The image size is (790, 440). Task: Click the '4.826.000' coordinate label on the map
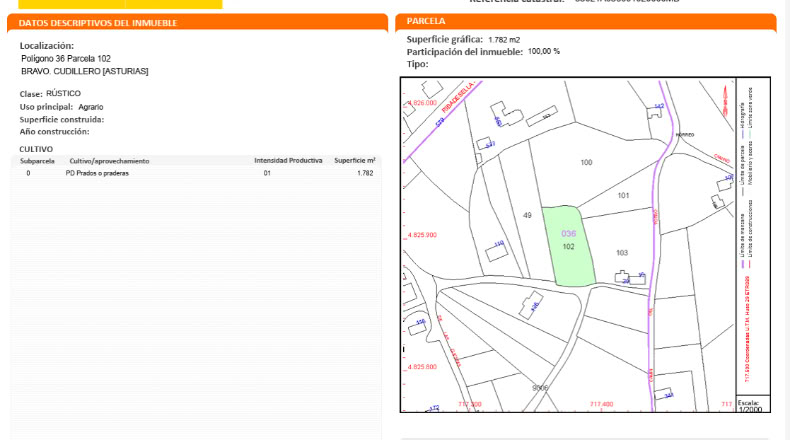pos(422,103)
